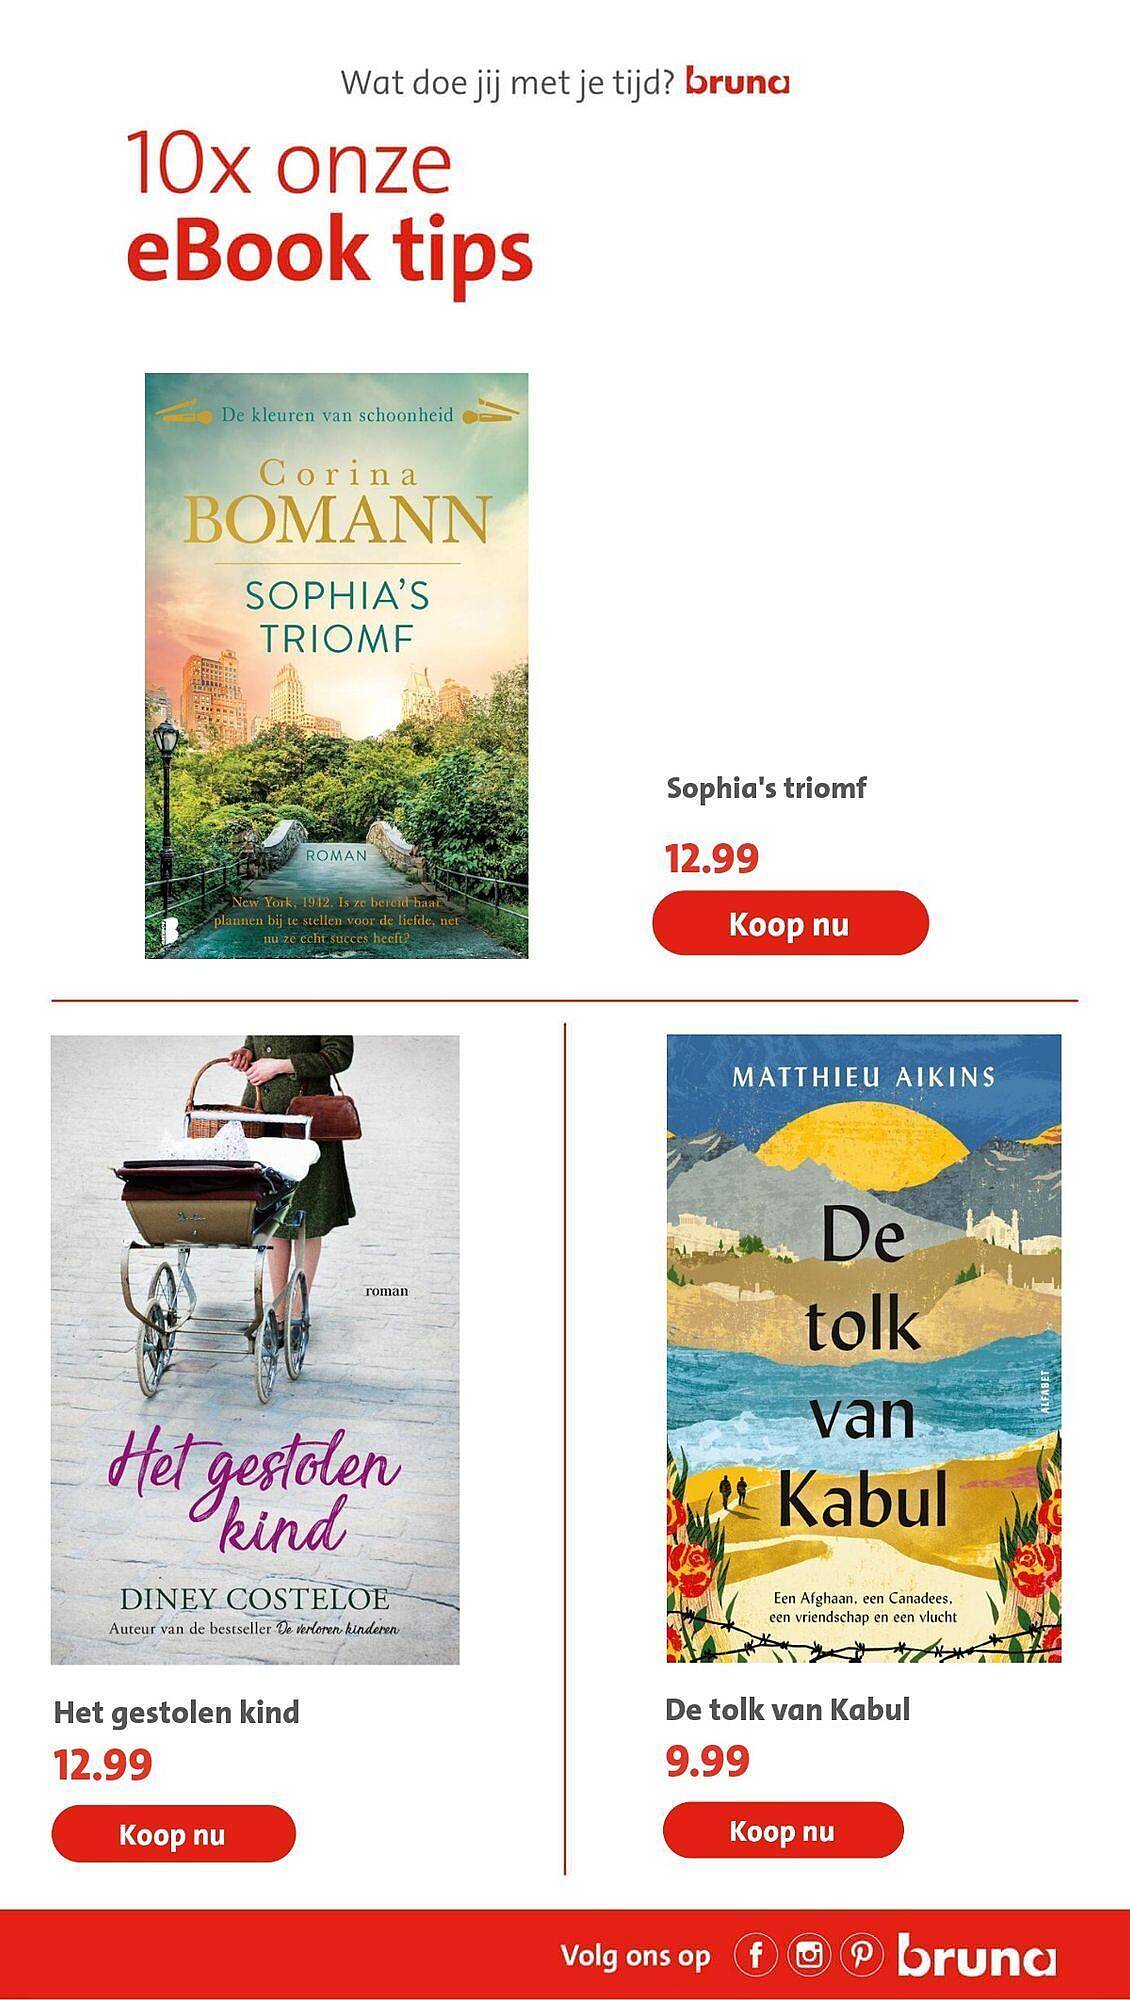
Task: Open Bruna's Instagram icon in footer
Action: (808, 1954)
